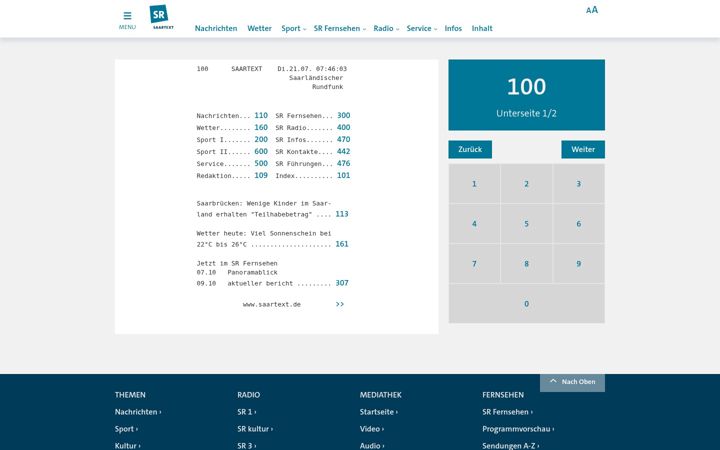Click the >> next page arrows
720x450 pixels.
click(x=340, y=304)
